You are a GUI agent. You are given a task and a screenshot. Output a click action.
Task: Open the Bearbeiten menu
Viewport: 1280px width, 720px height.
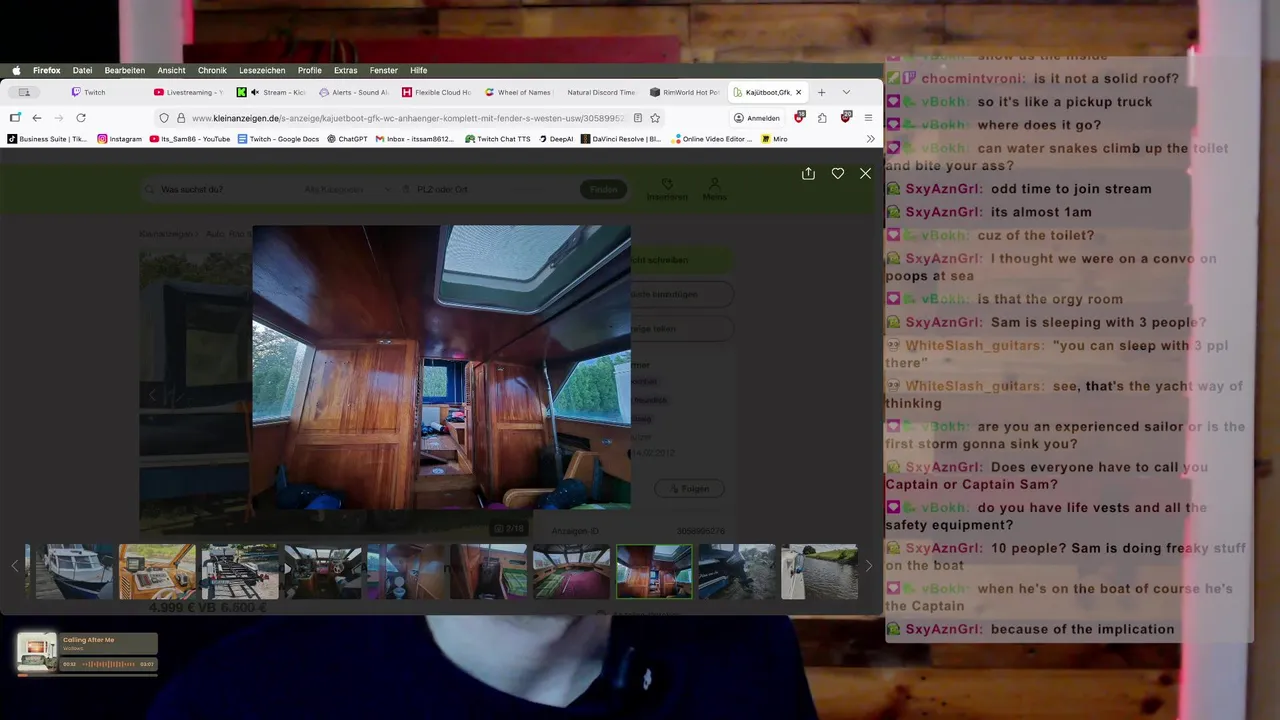[124, 71]
